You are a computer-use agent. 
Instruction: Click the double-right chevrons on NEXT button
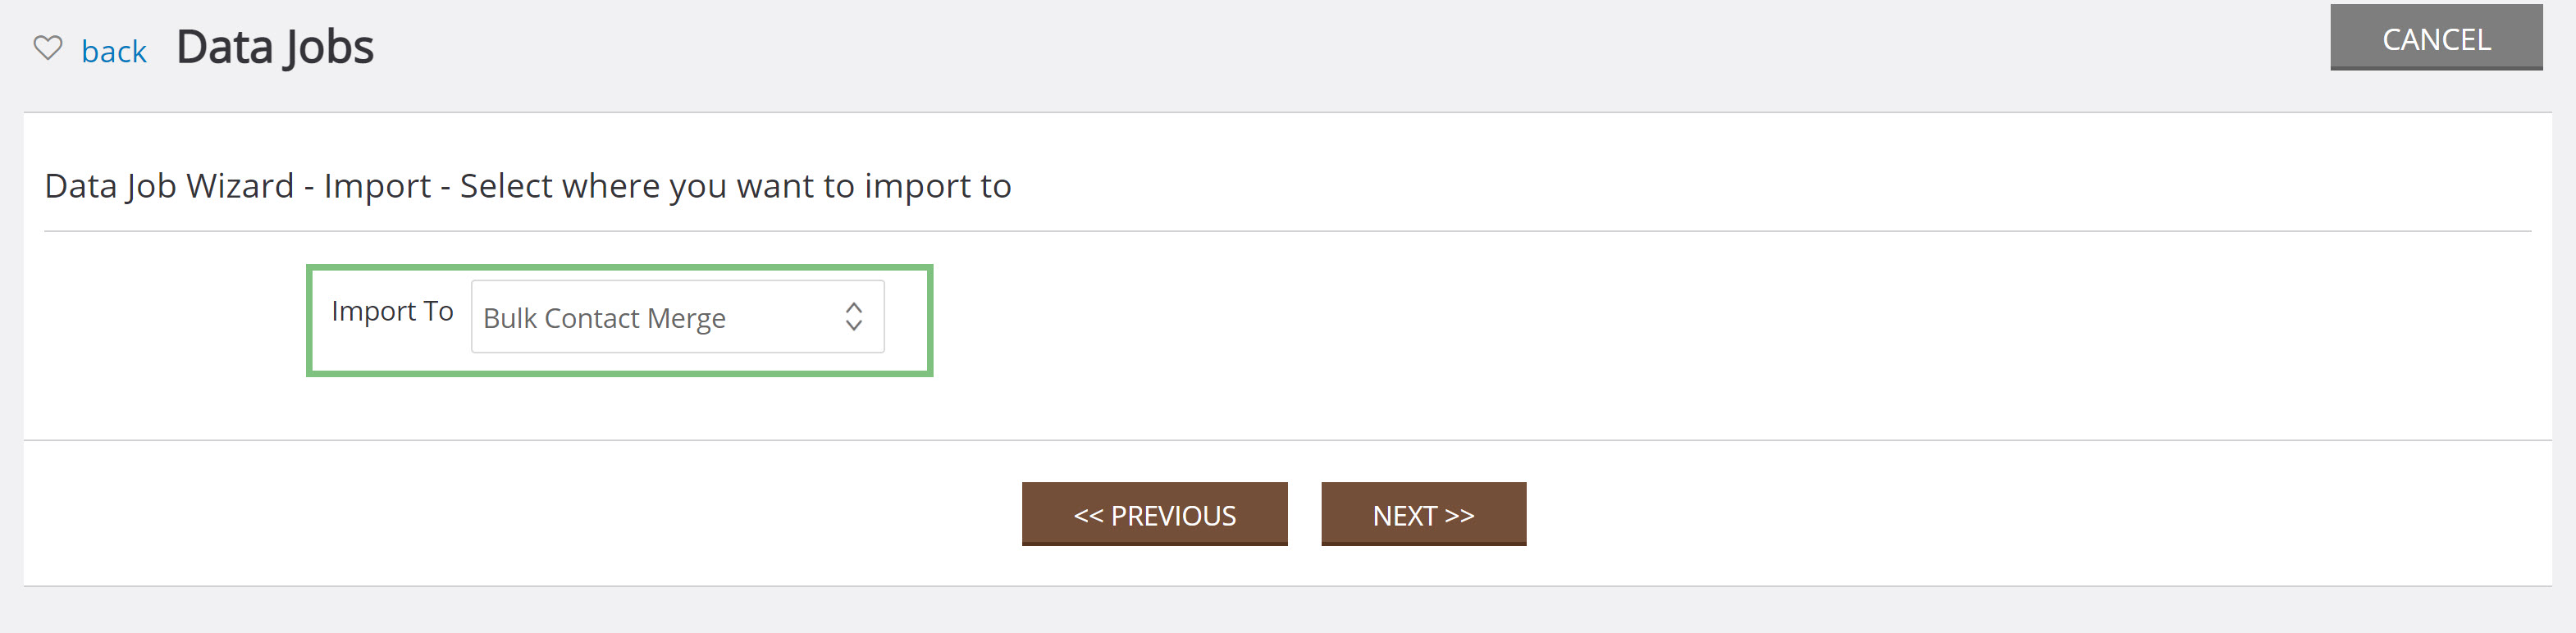tap(1460, 516)
